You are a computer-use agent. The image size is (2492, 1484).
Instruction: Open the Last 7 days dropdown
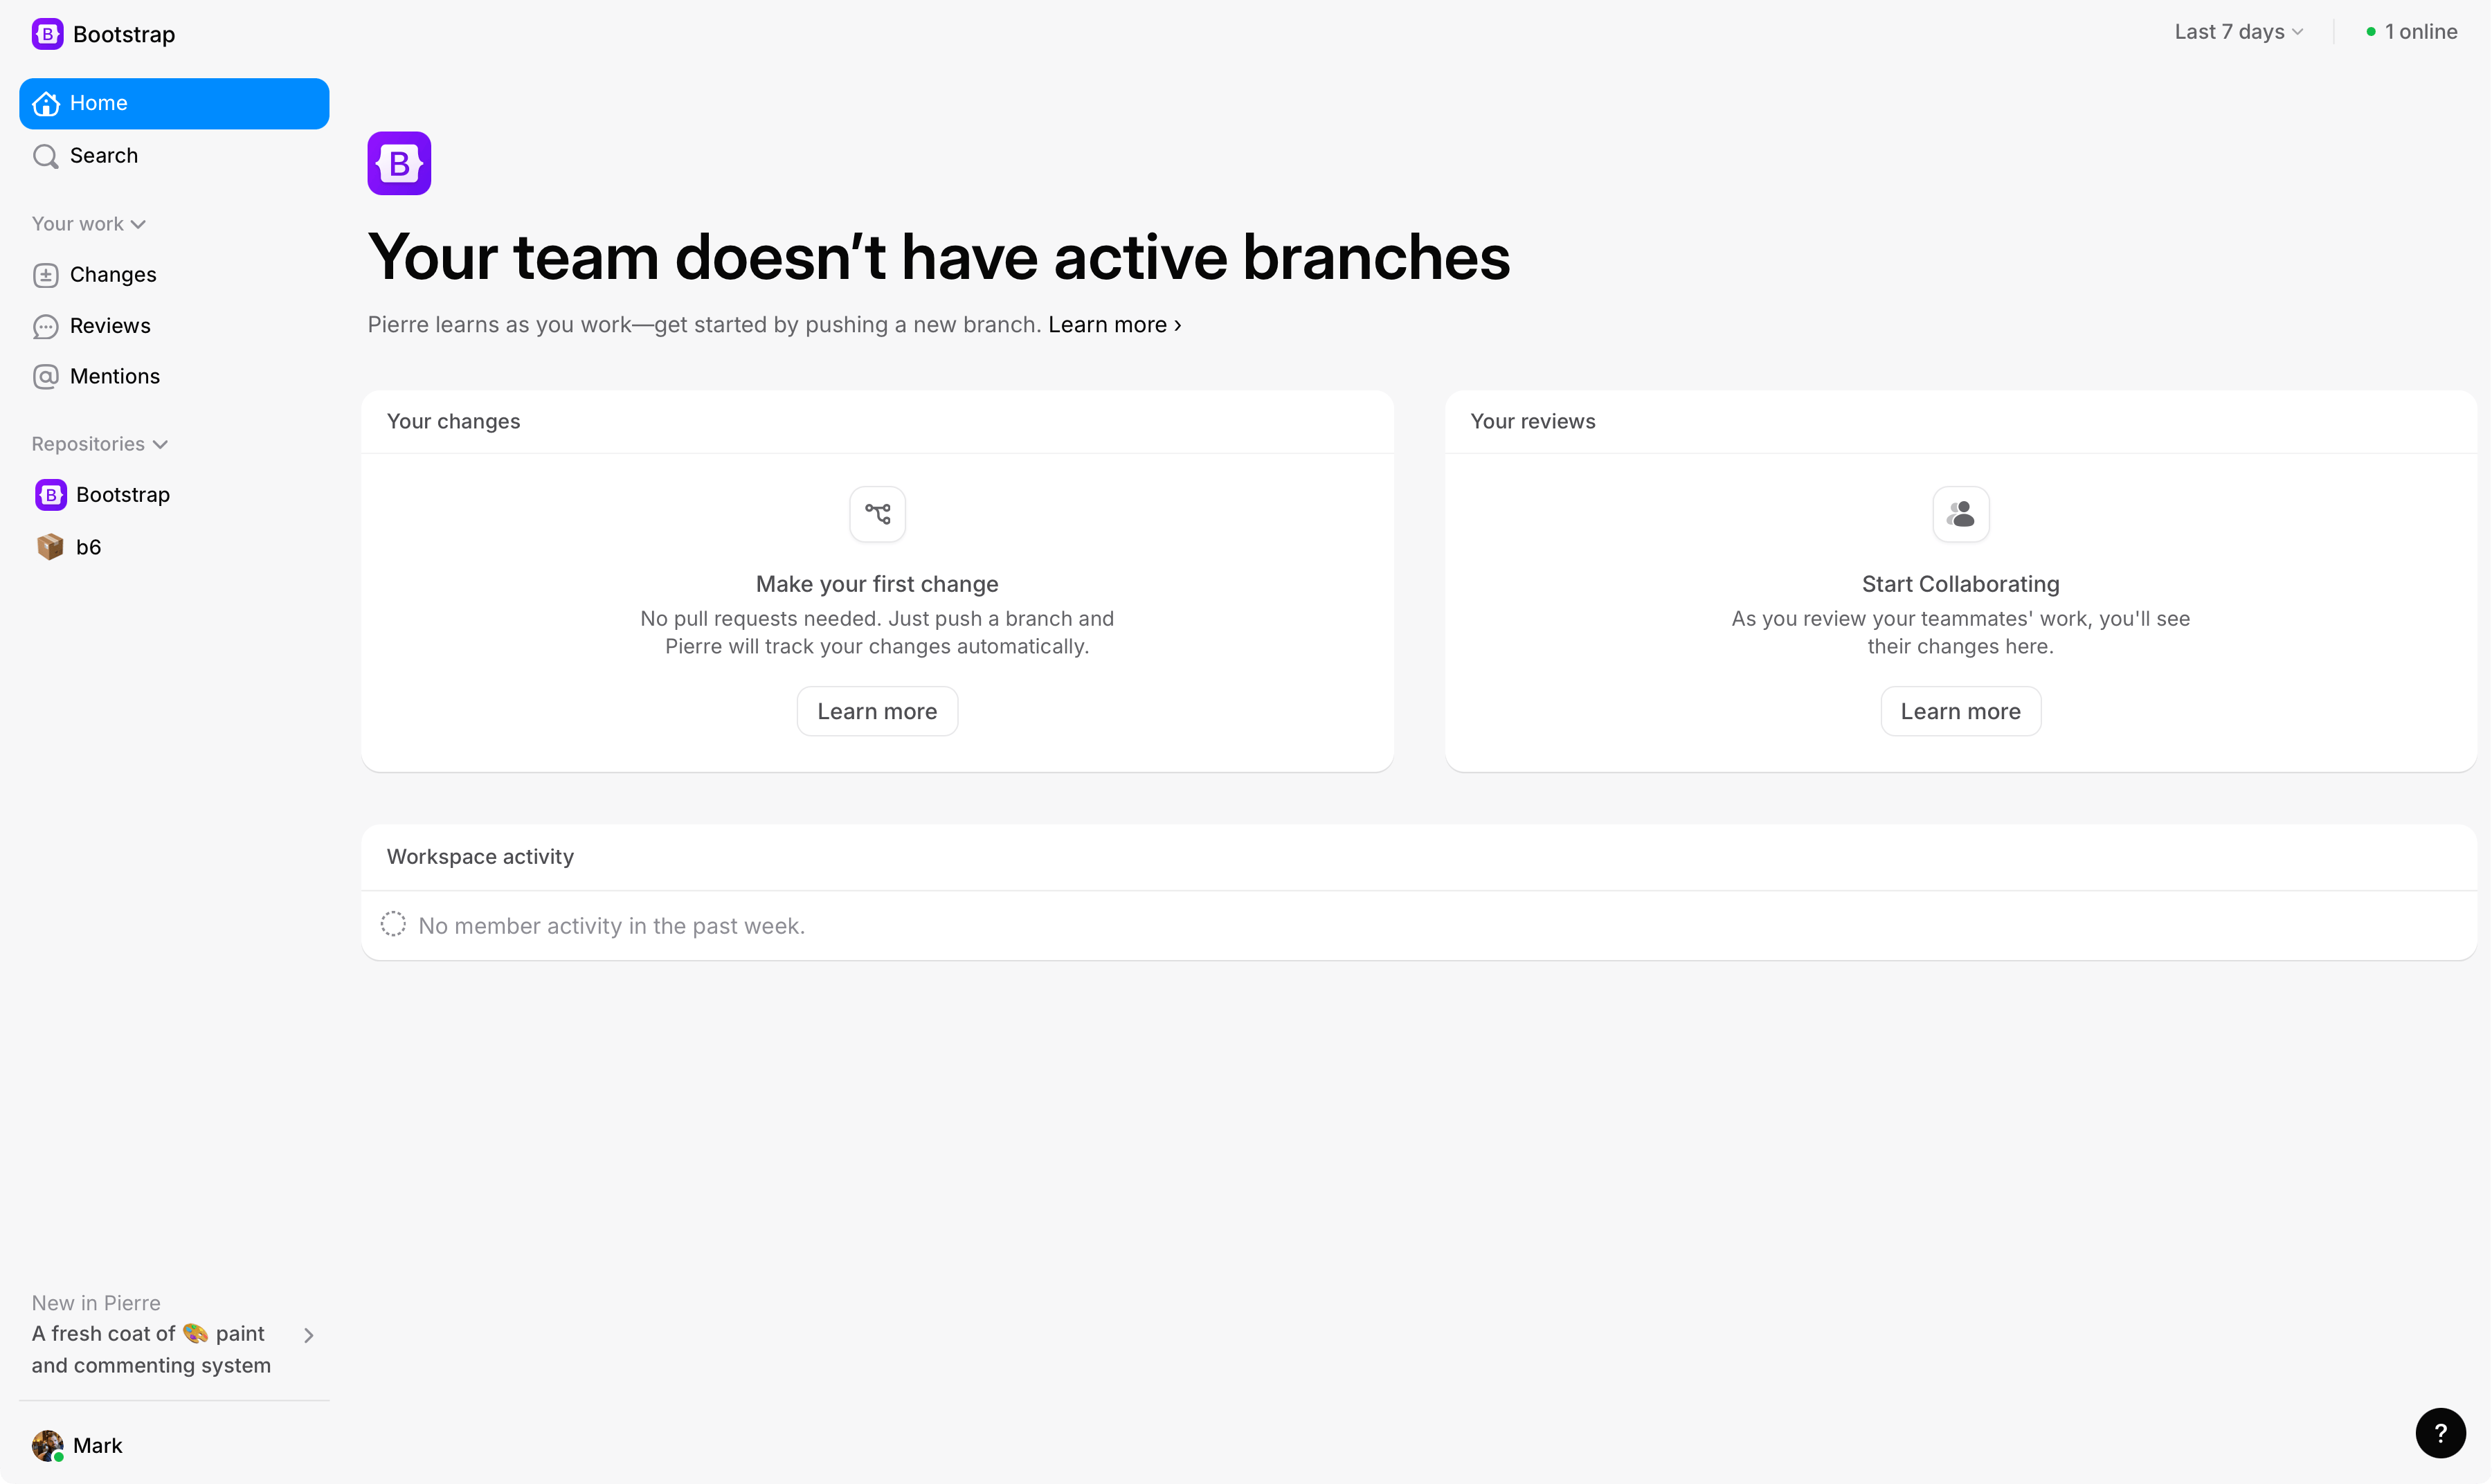click(x=2238, y=32)
